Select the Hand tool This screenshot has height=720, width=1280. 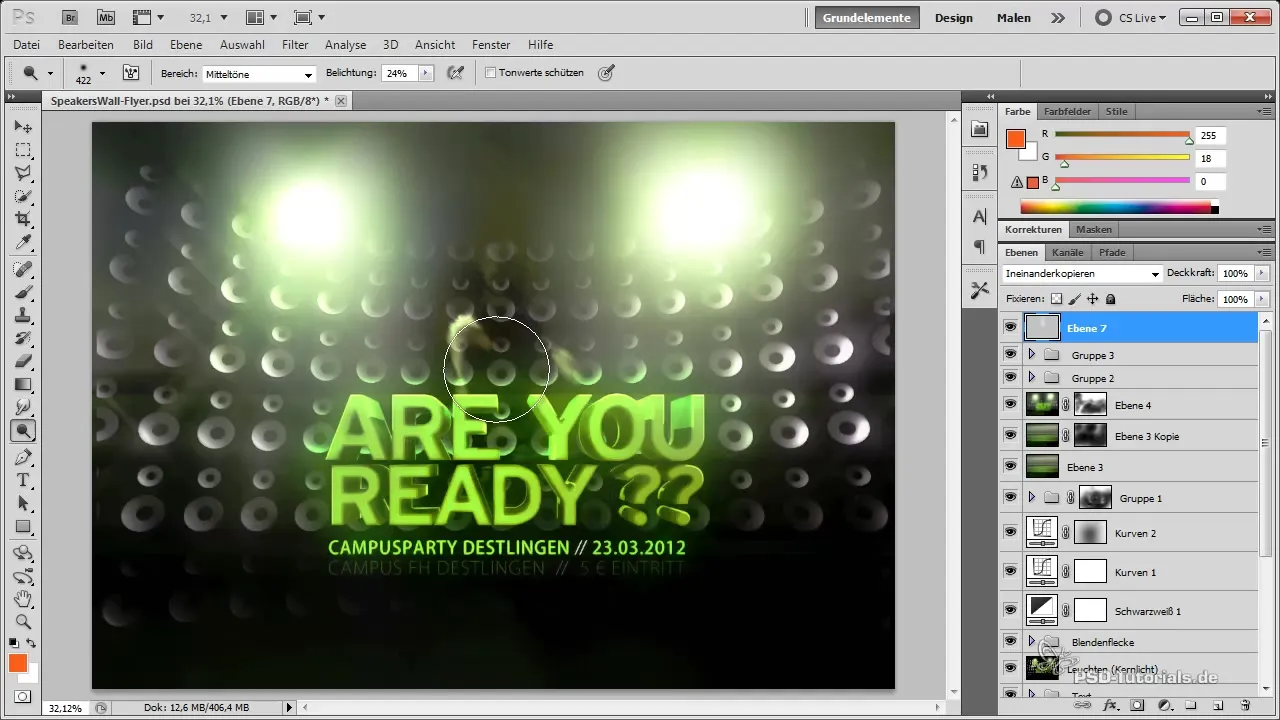pyautogui.click(x=22, y=599)
